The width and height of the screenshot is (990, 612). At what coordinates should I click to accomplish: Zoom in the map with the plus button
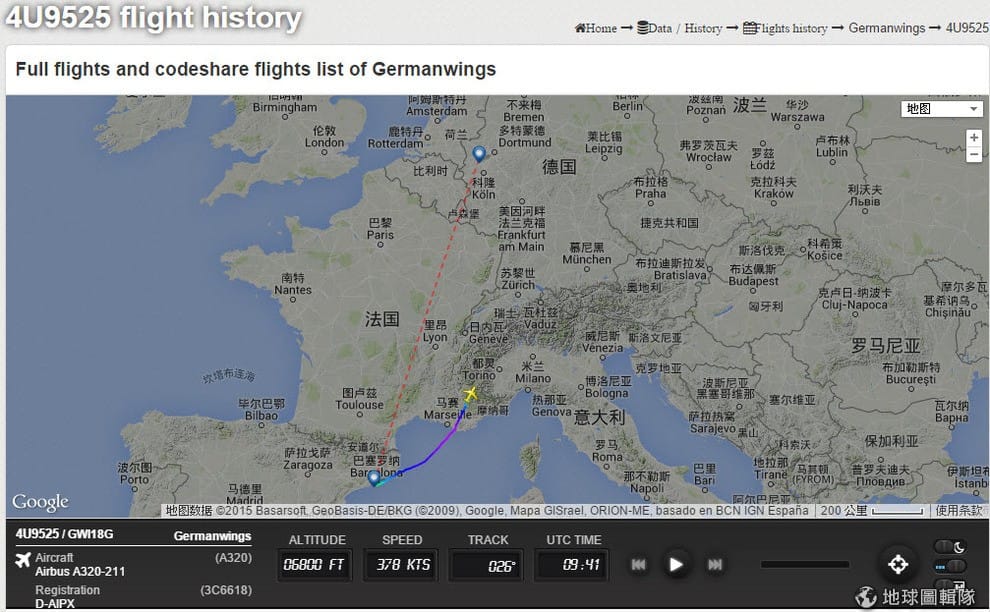tap(974, 137)
